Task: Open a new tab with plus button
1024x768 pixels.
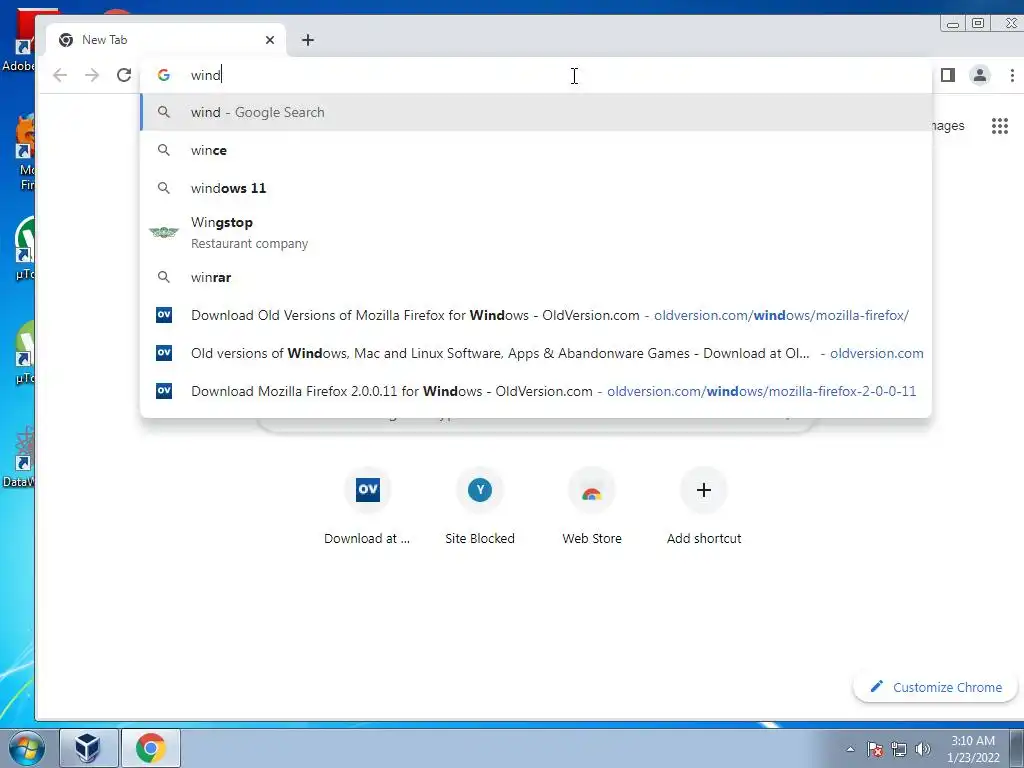Action: coord(308,40)
